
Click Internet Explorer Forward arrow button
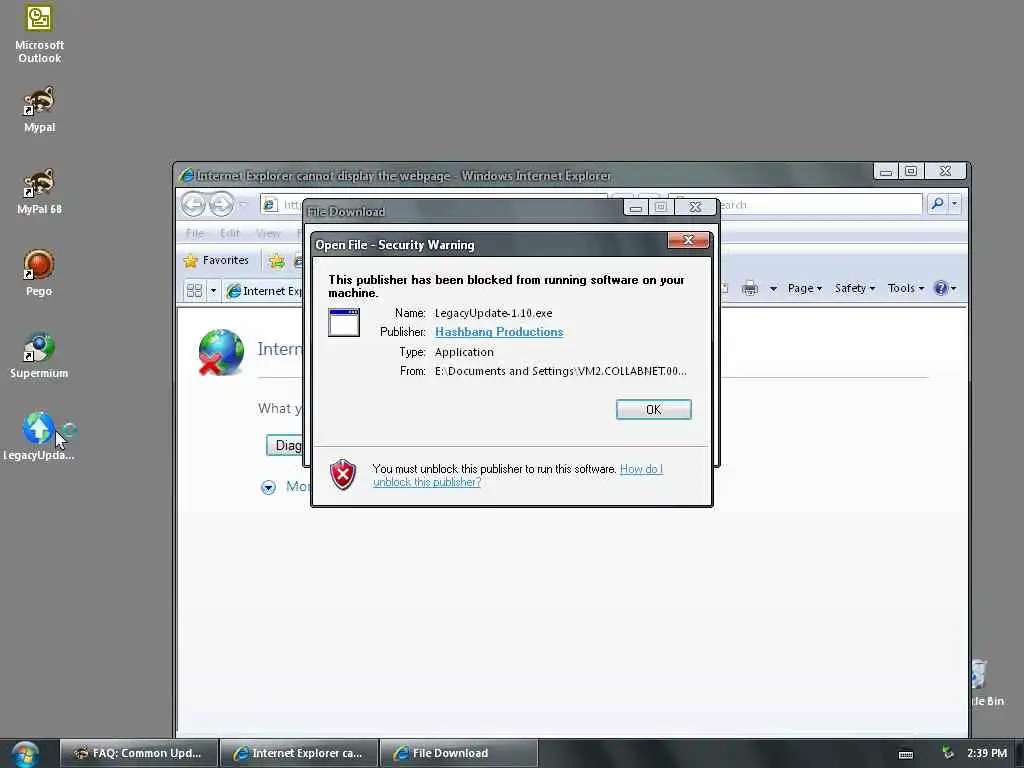tap(221, 204)
